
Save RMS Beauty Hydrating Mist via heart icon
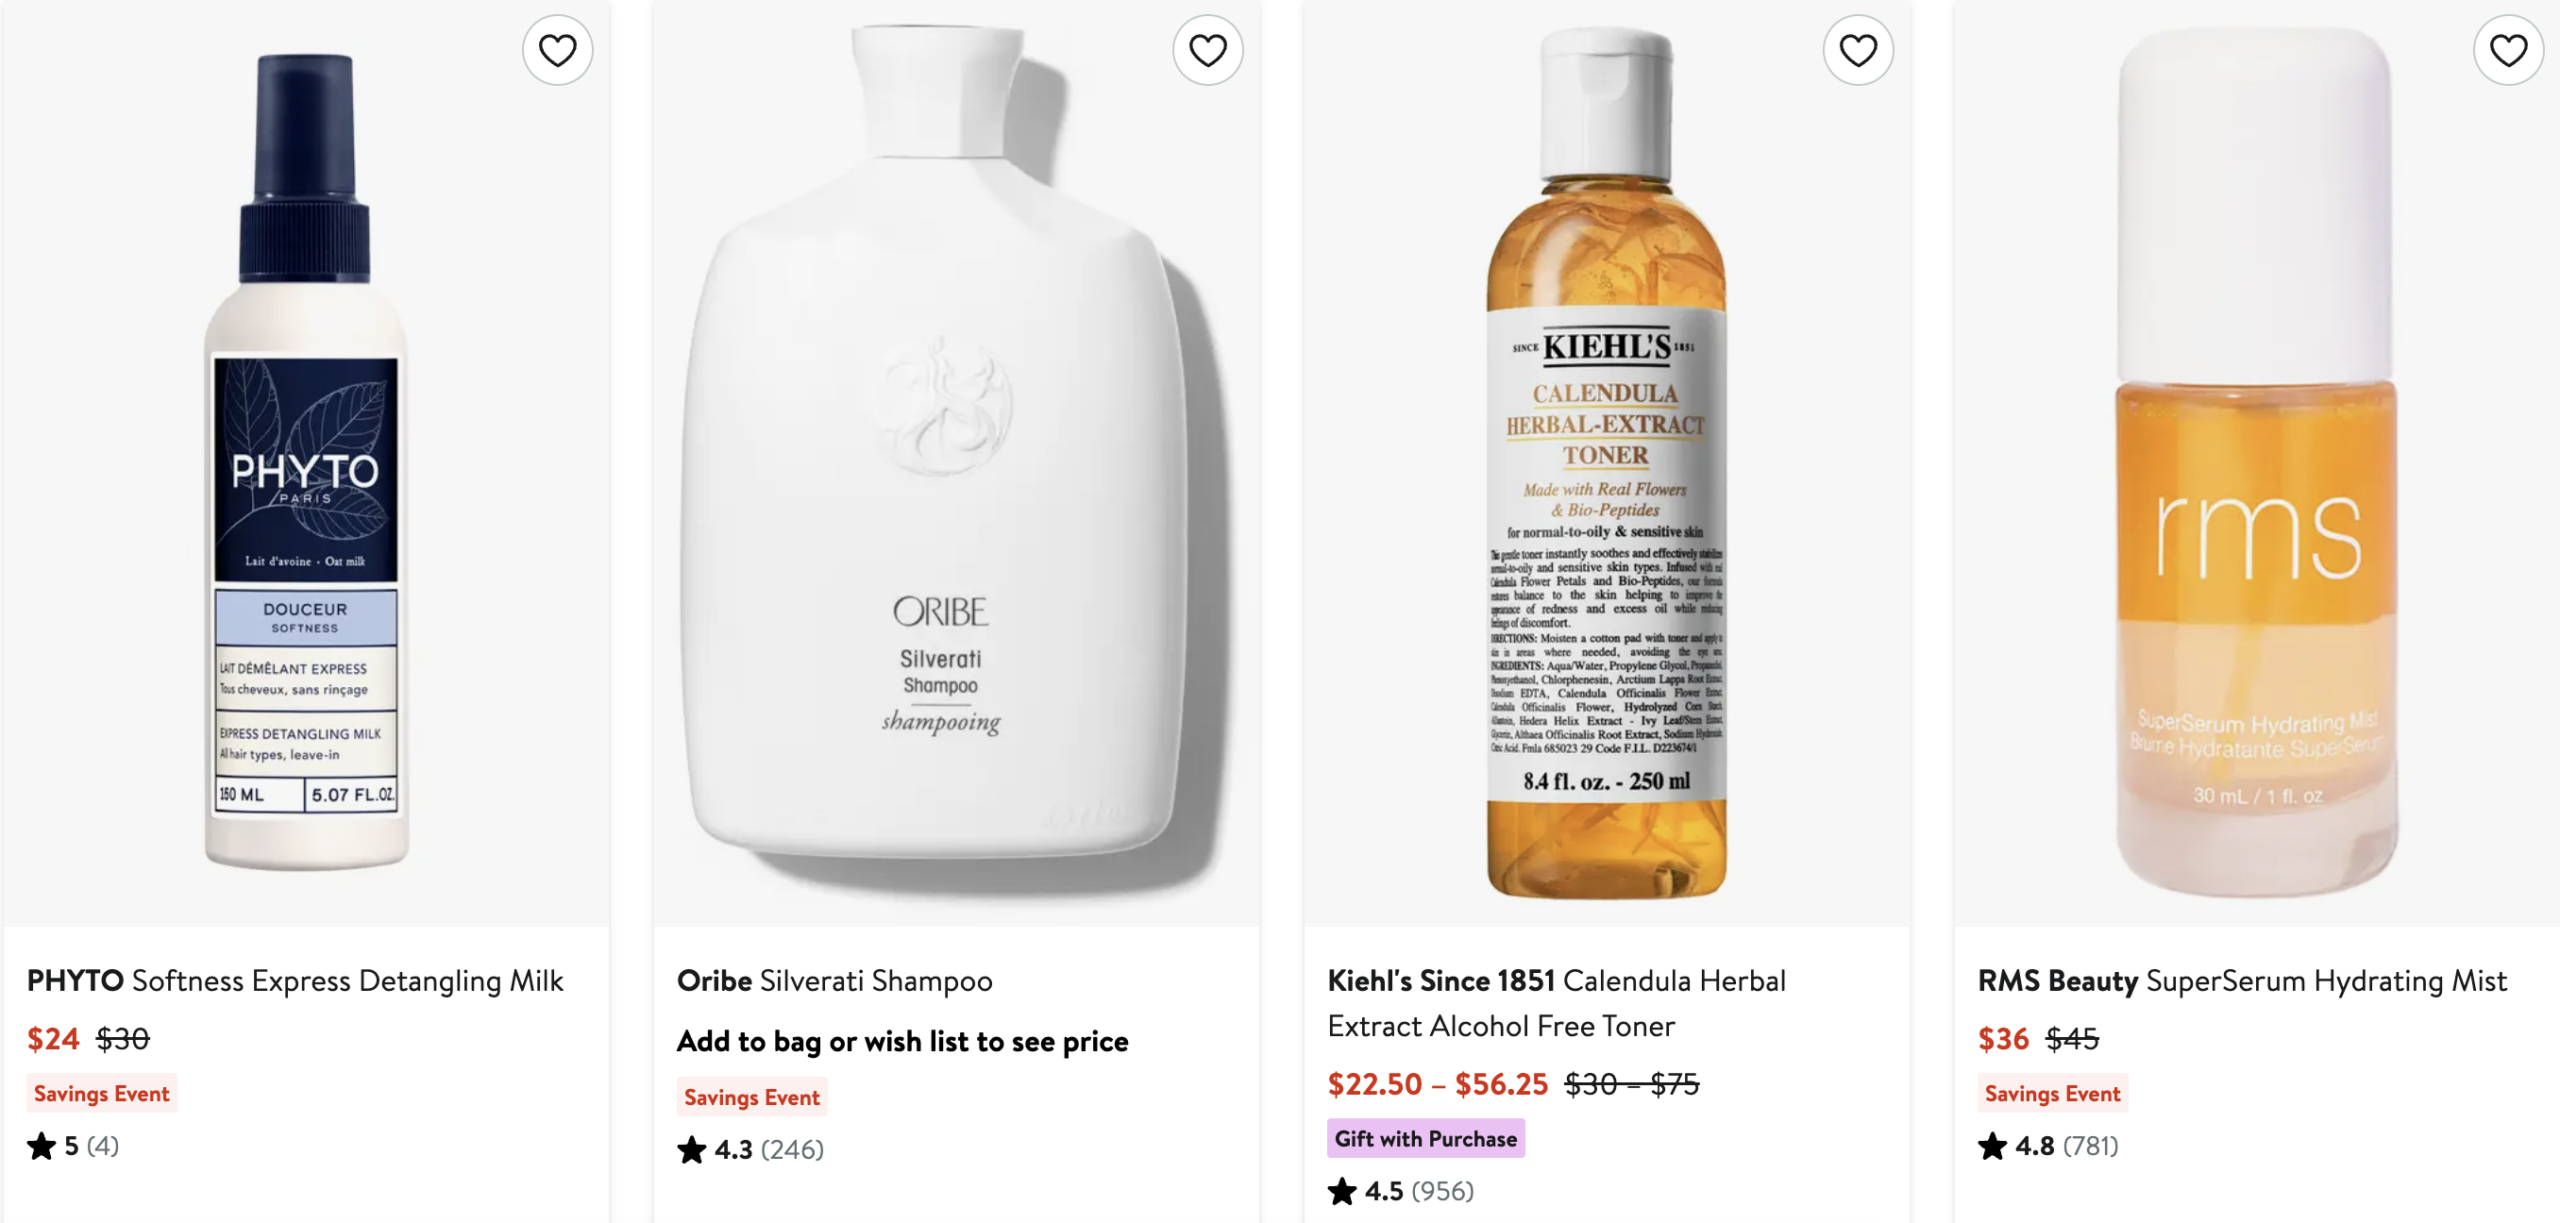[2507, 50]
